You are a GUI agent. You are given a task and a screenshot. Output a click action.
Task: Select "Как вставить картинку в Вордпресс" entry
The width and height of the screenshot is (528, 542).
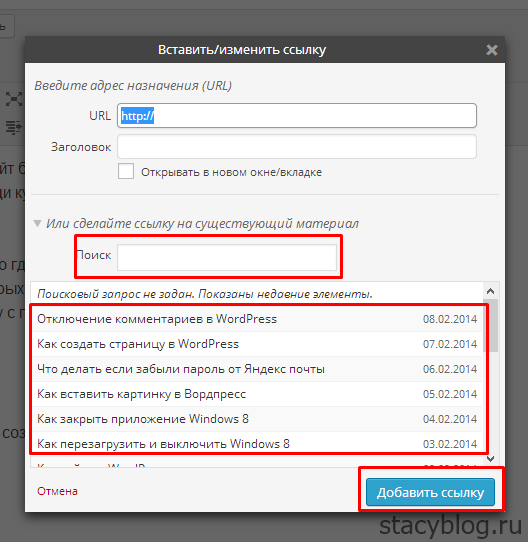click(x=257, y=394)
